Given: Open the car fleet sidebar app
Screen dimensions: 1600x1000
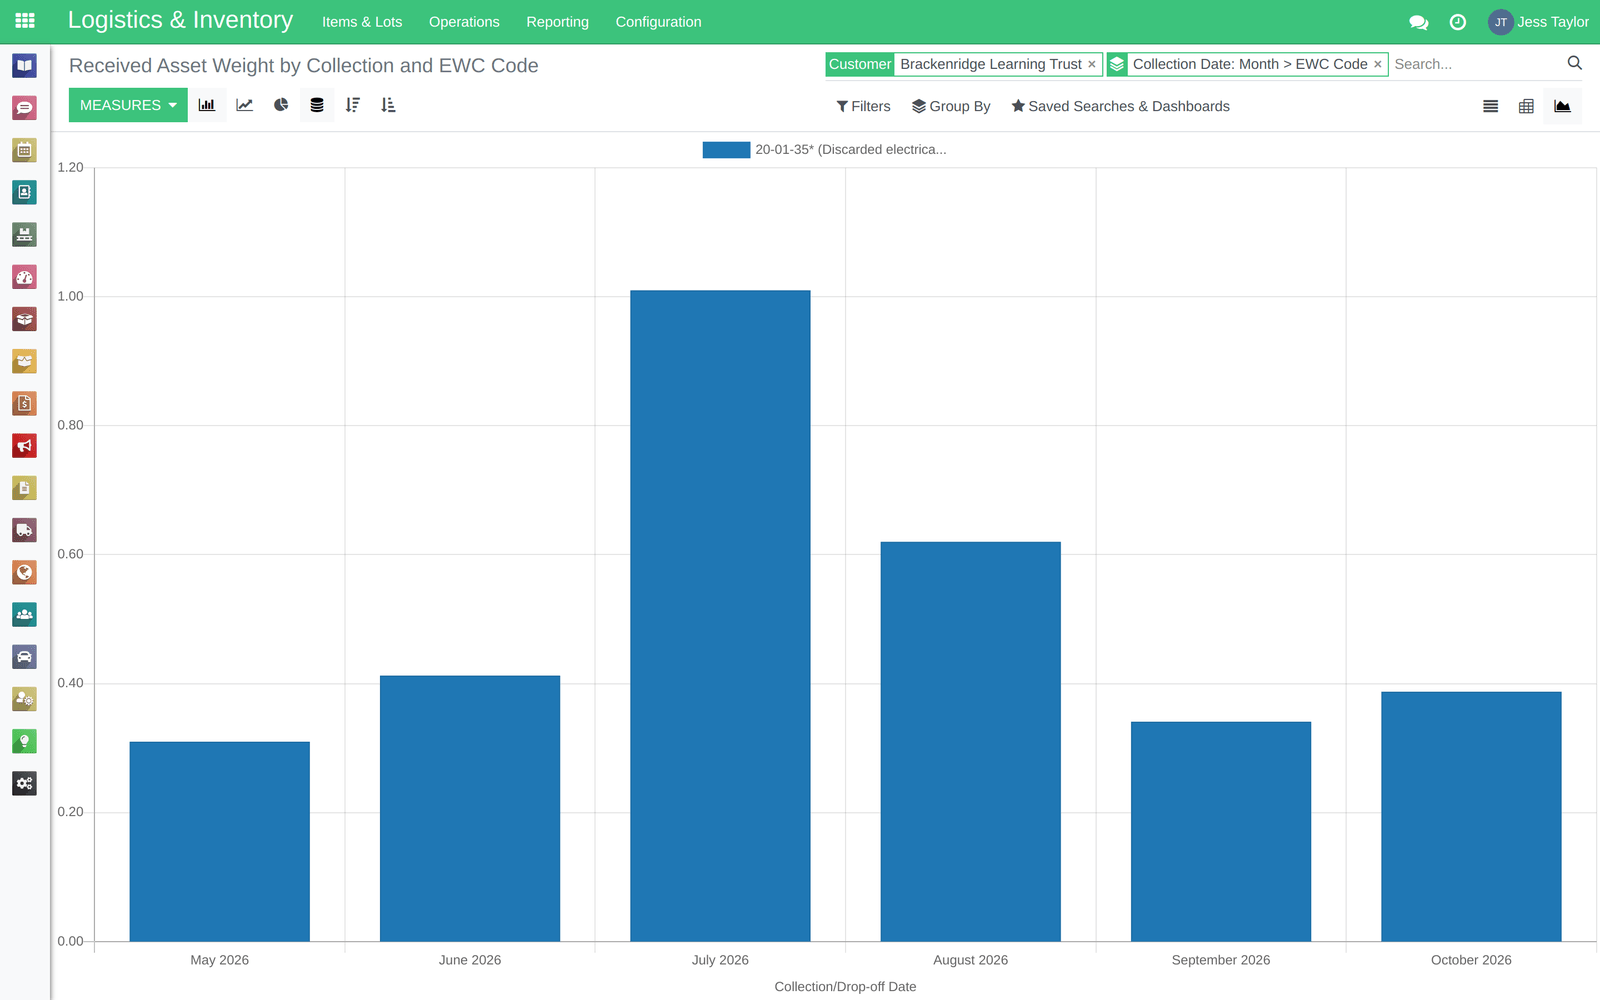Looking at the screenshot, I should (25, 657).
